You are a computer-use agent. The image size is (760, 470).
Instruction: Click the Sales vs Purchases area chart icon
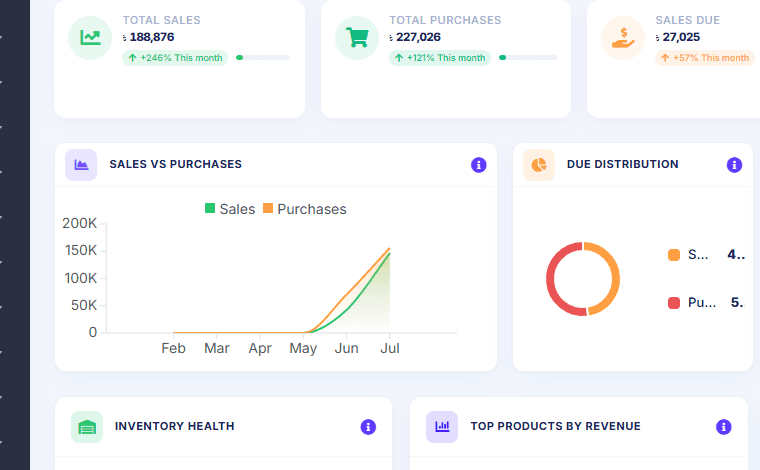click(81, 165)
